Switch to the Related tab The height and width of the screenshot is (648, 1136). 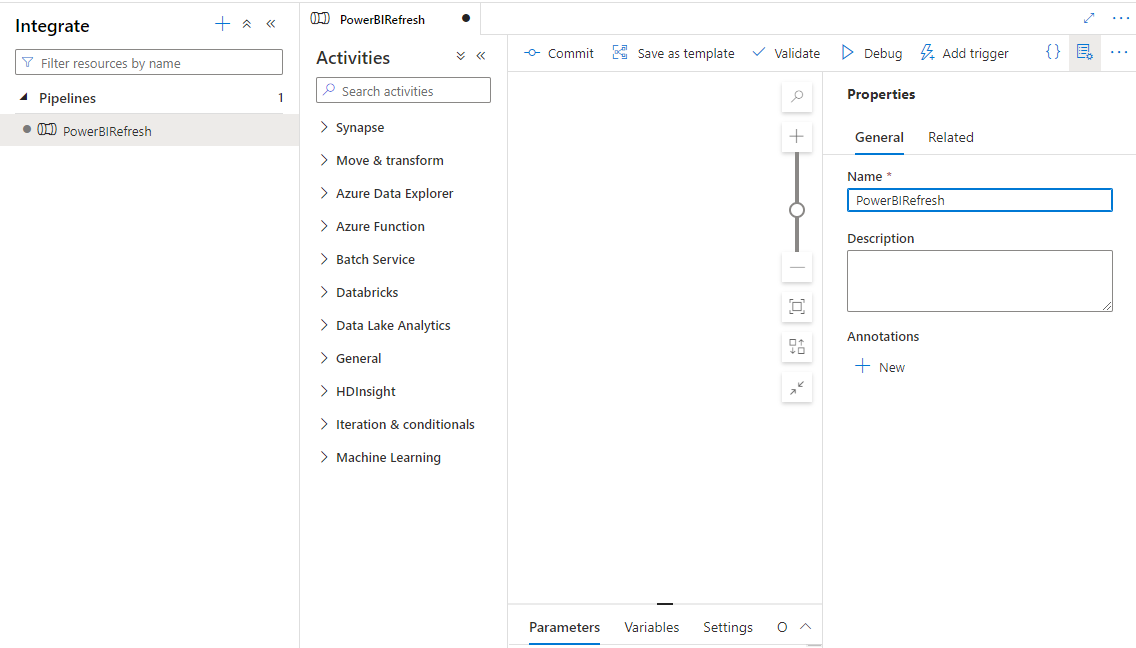pyautogui.click(x=951, y=137)
